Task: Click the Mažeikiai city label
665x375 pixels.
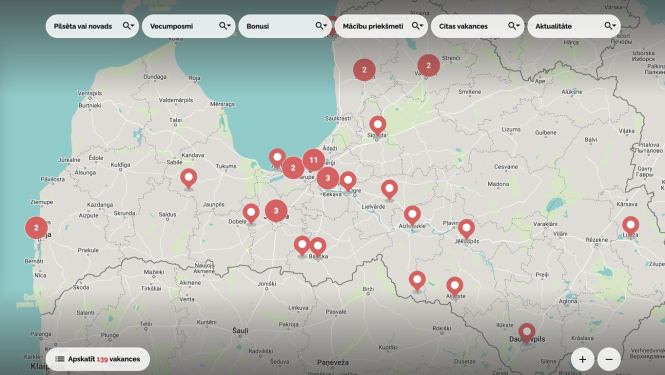Action: click(x=154, y=272)
